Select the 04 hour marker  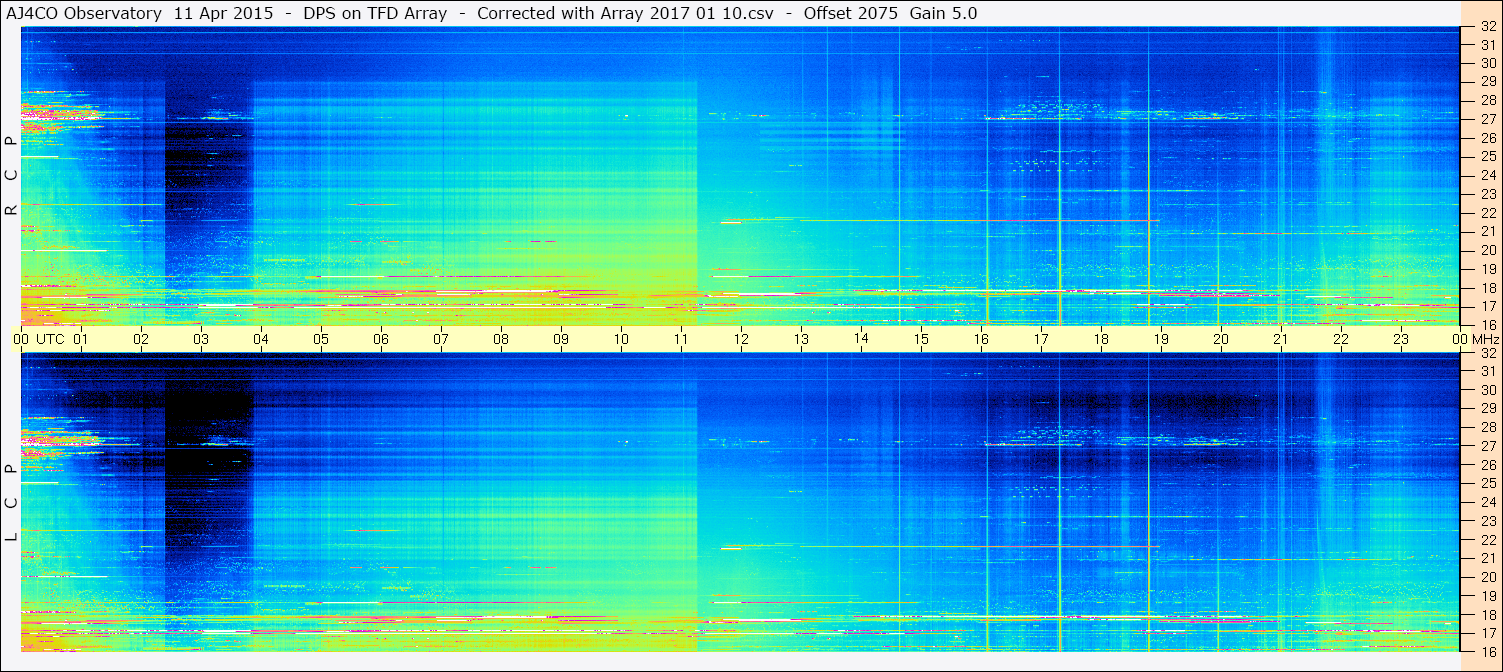coord(261,339)
